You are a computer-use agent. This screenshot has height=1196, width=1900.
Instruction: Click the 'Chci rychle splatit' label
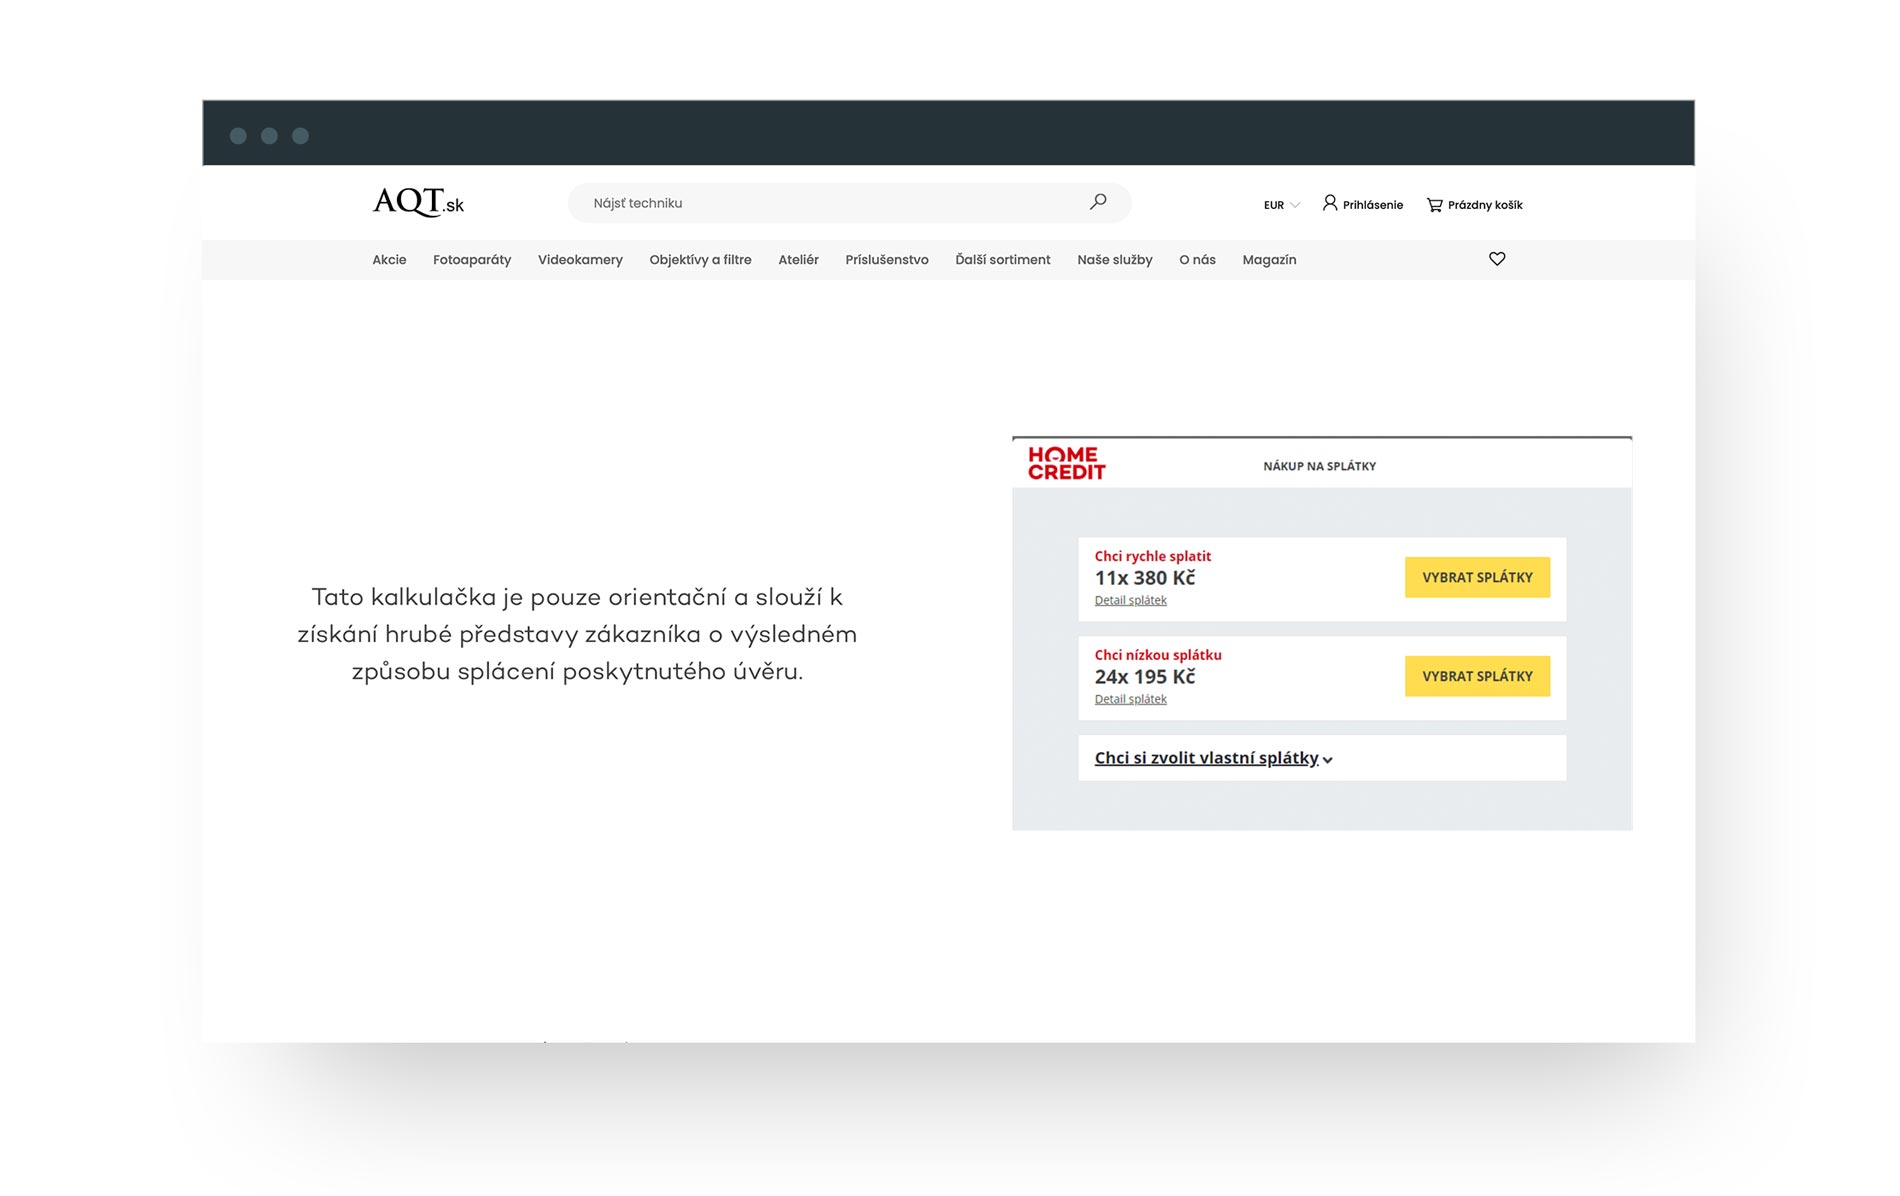(x=1152, y=556)
